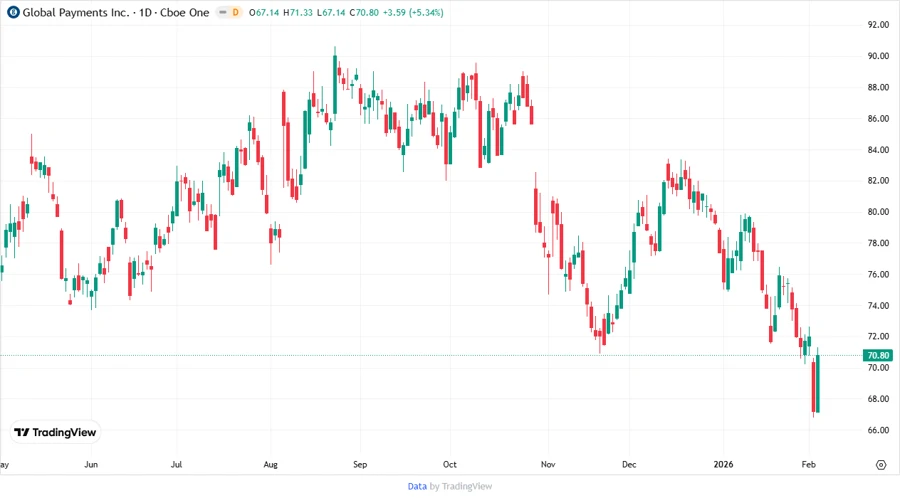Image resolution: width=900 pixels, height=498 pixels.
Task: Open the Data link below chart
Action: click(417, 486)
